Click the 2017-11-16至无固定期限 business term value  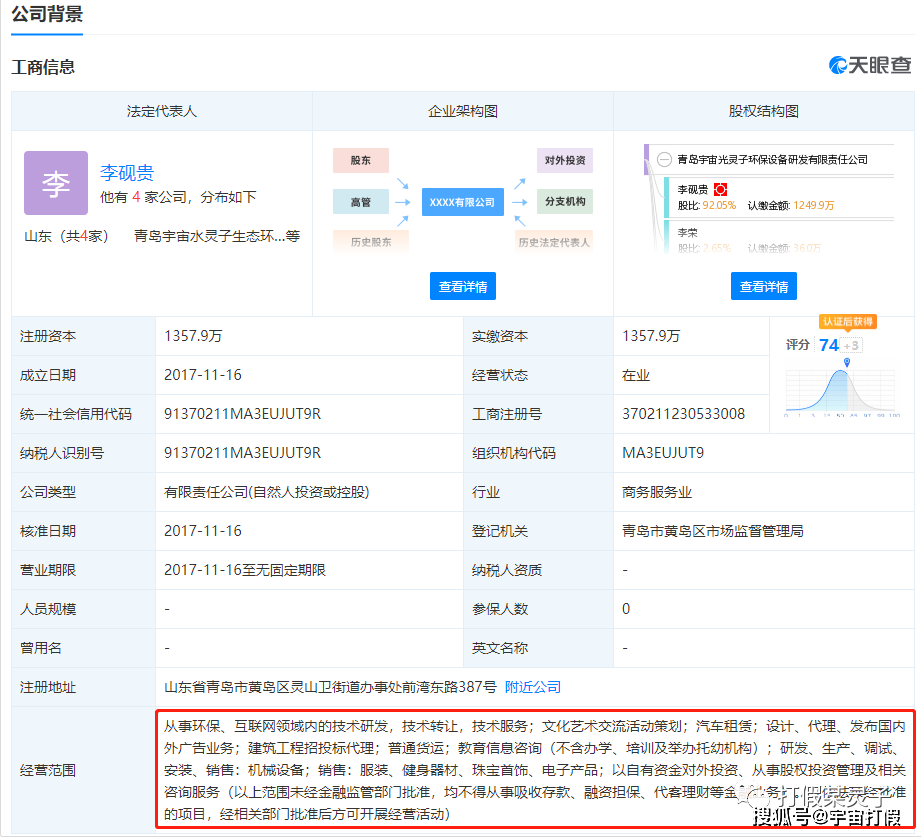[245, 570]
